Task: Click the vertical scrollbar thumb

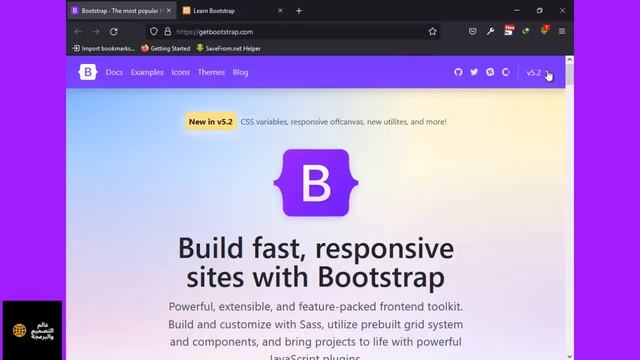Action: click(x=569, y=74)
